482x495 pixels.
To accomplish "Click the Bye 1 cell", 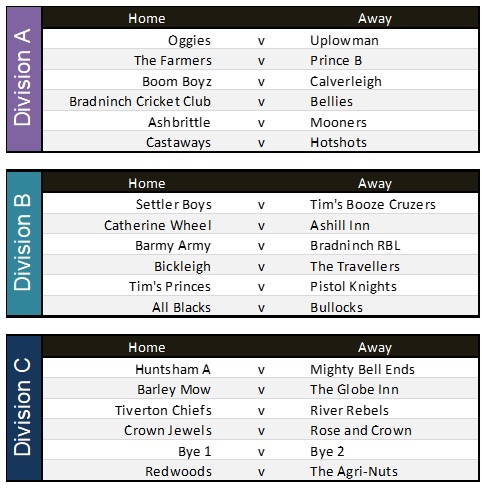I will tap(195, 452).
